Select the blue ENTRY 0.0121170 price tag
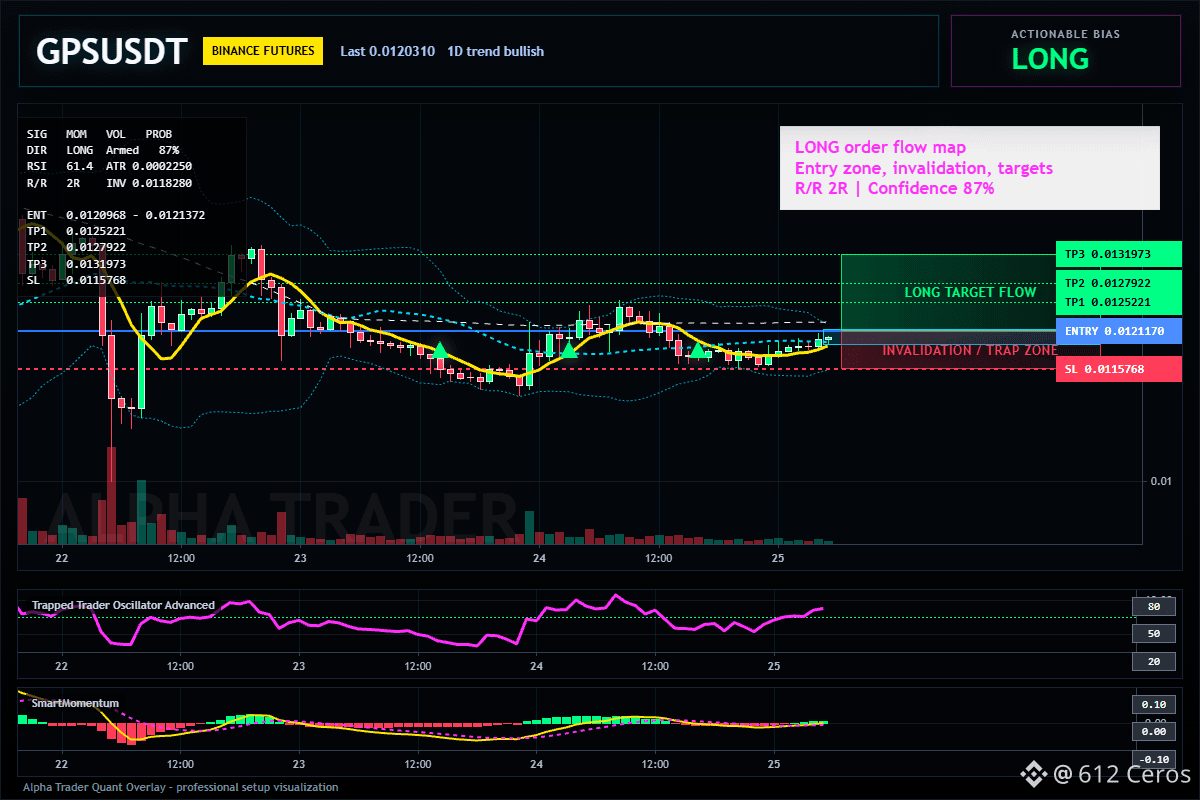 coord(1118,331)
